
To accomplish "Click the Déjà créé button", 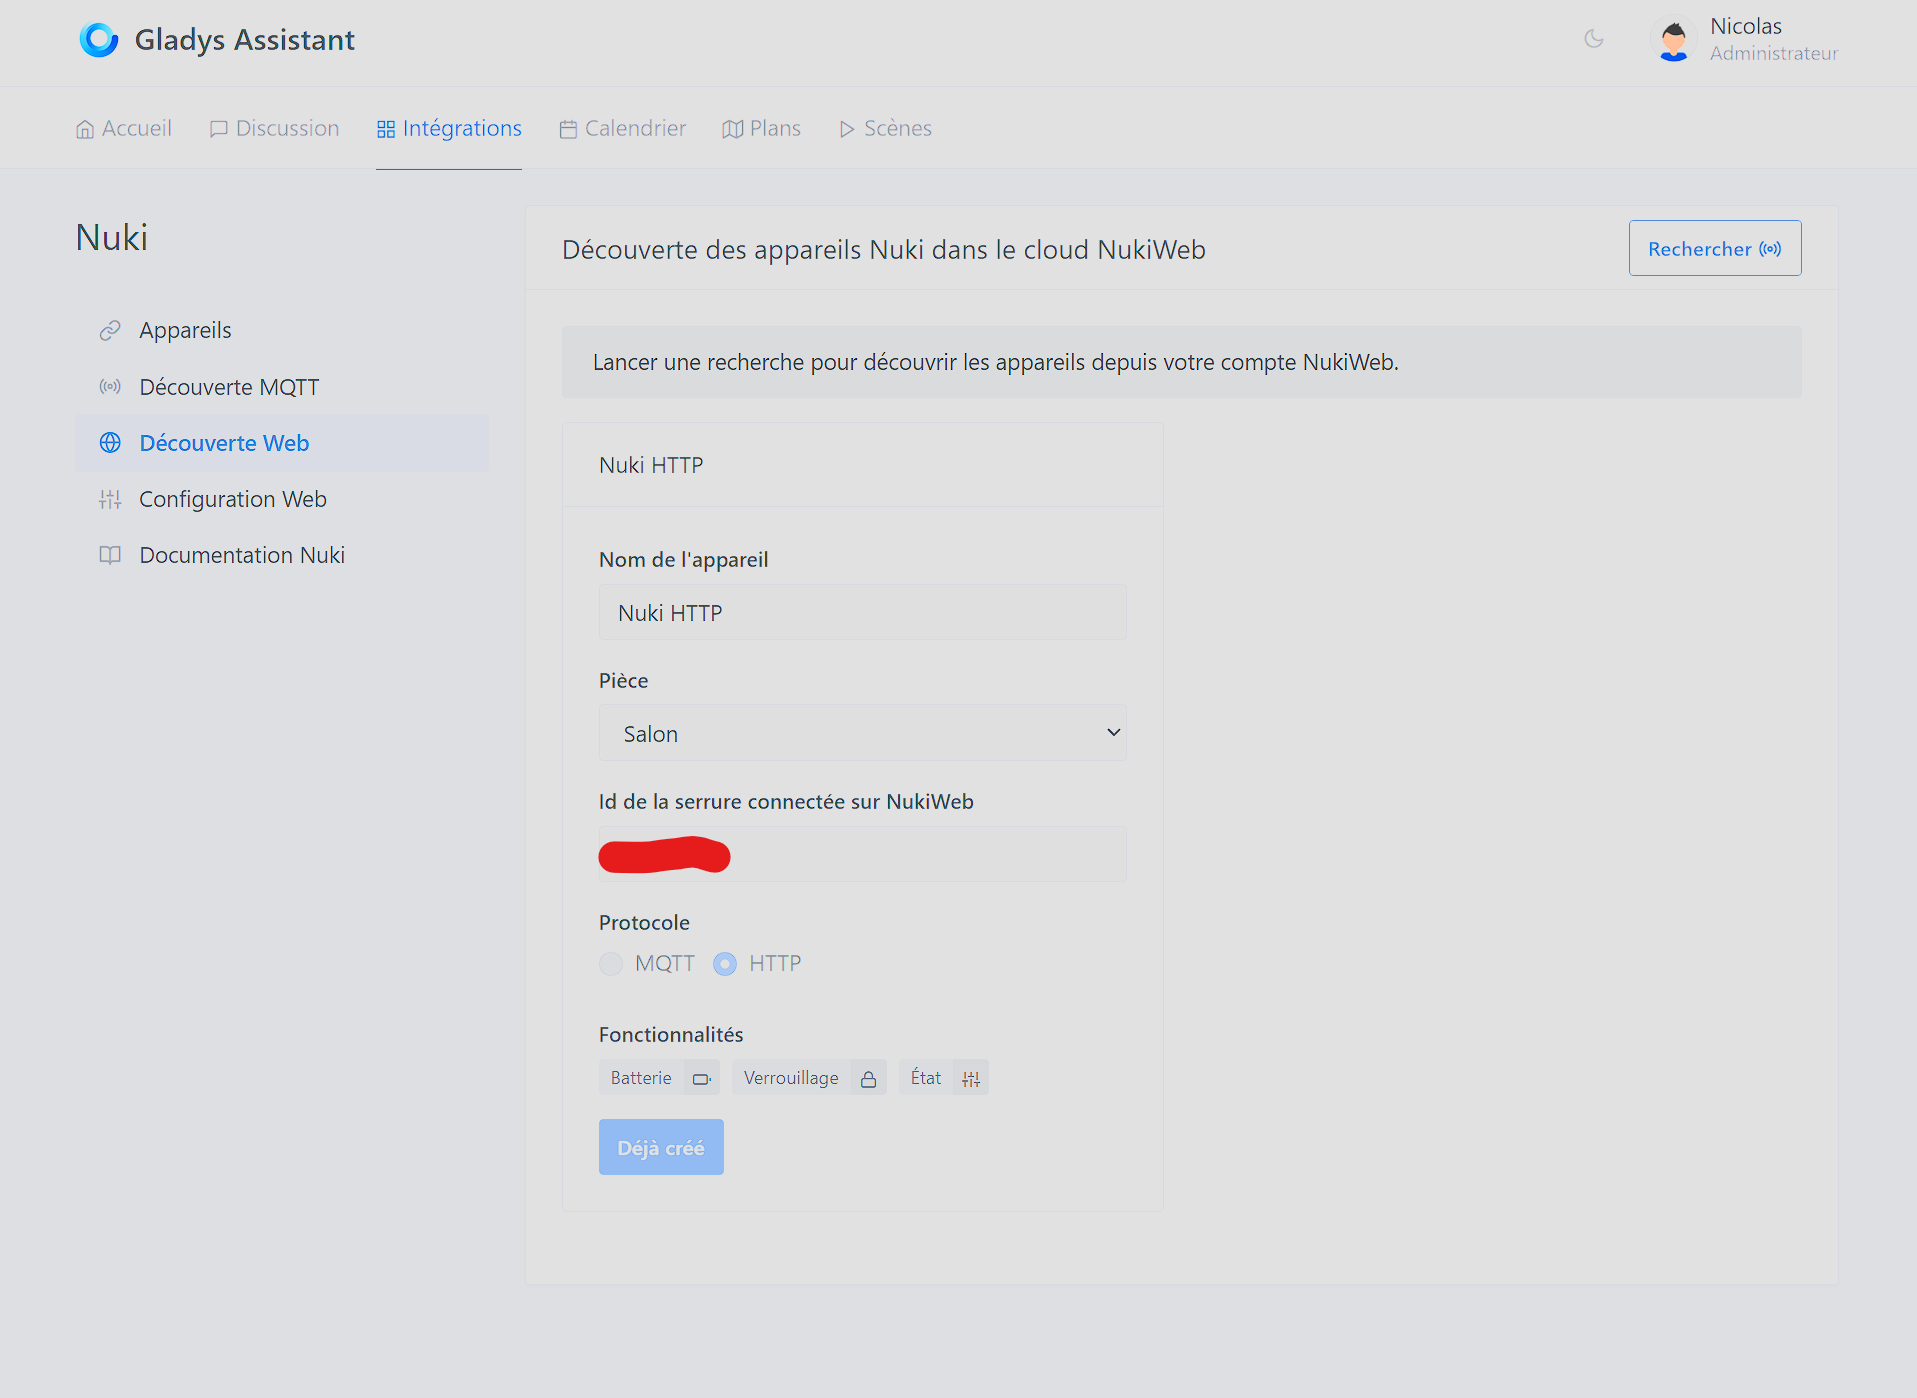I will click(x=661, y=1147).
